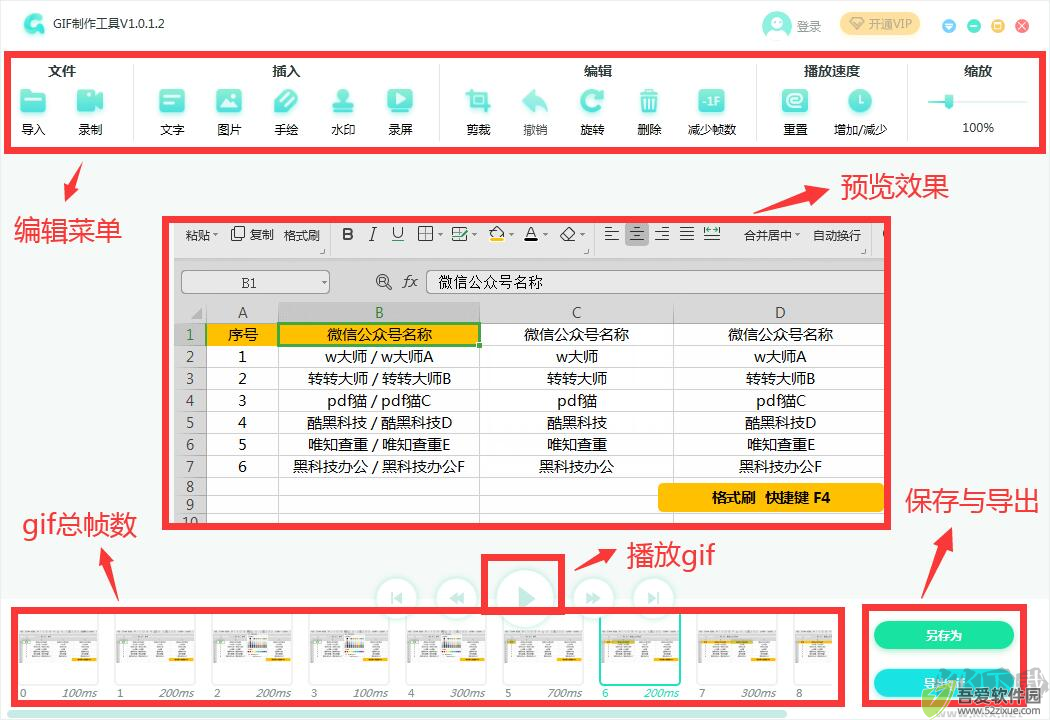Click the zoom slider handle under 缩放
Screen dimensions: 1050x720
pos(948,102)
